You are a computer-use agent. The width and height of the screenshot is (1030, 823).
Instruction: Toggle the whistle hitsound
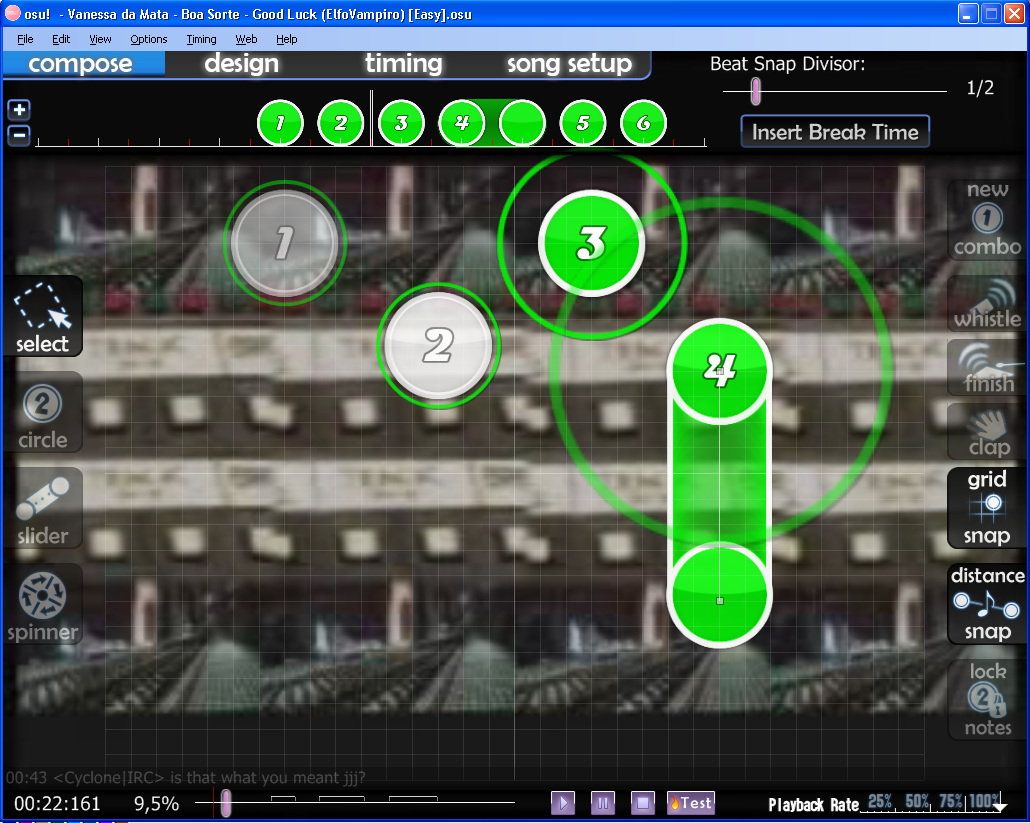coord(987,303)
